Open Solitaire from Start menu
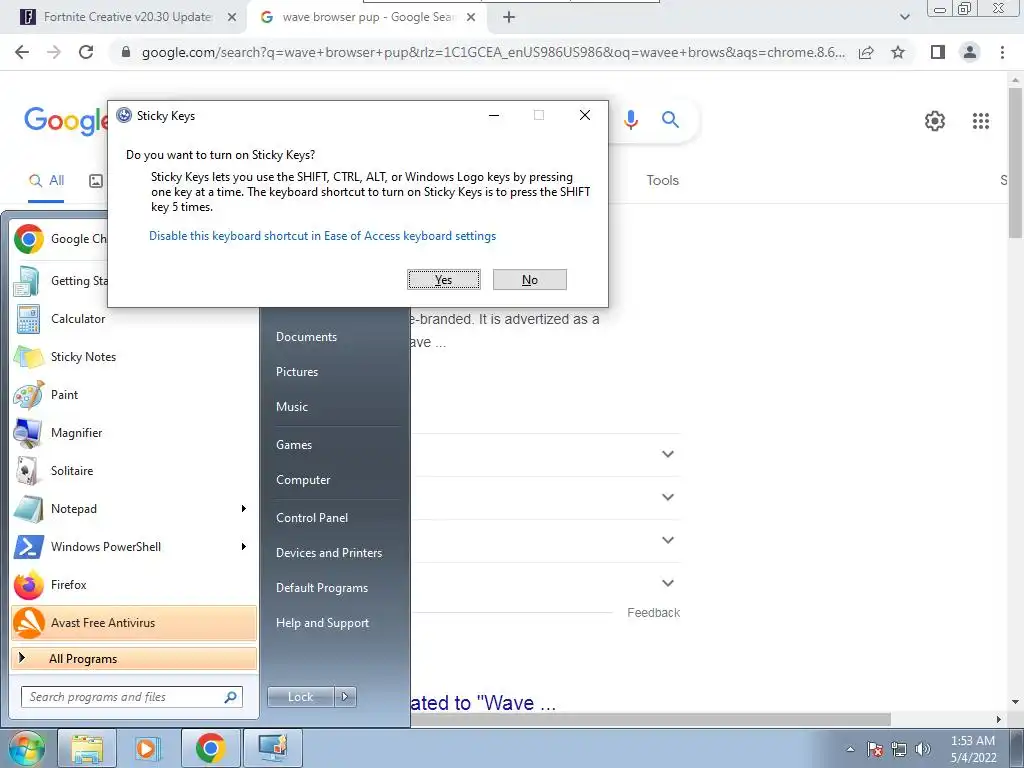 click(135, 470)
